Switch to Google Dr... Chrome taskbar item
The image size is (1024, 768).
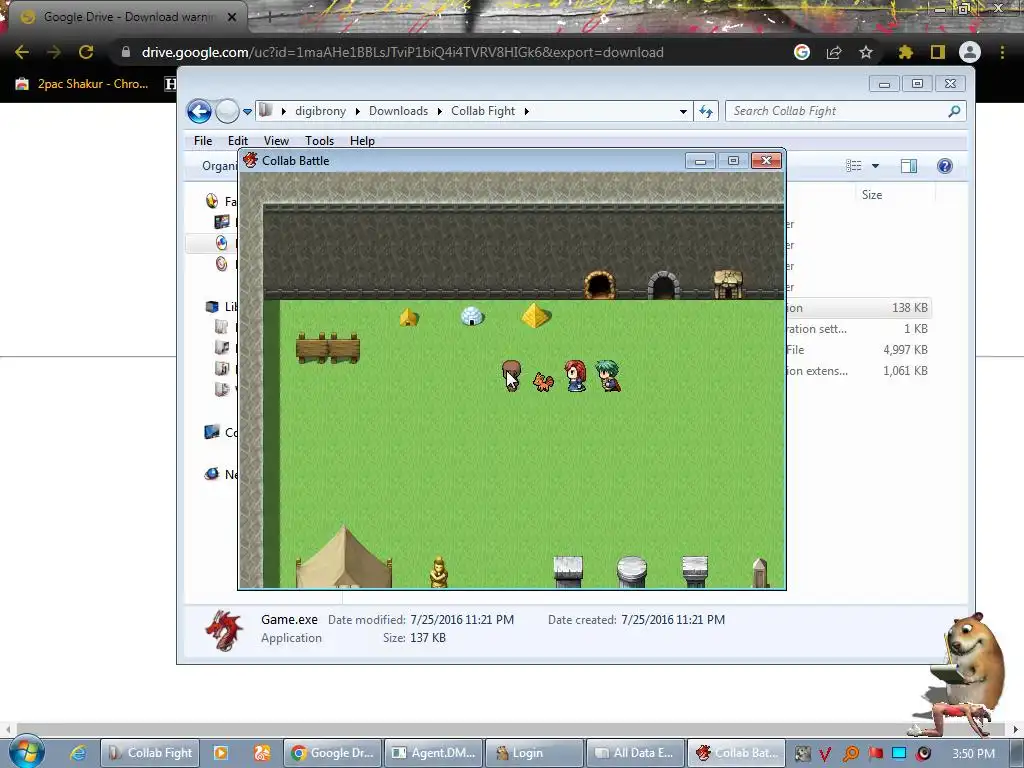[333, 753]
